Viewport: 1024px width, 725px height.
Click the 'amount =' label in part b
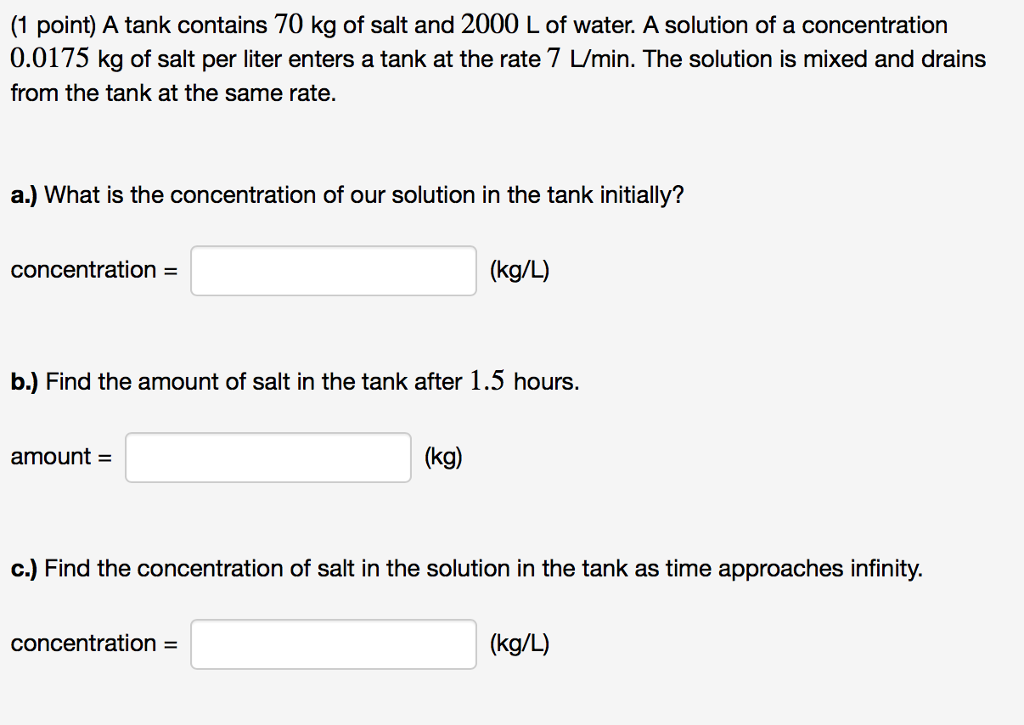click(61, 456)
